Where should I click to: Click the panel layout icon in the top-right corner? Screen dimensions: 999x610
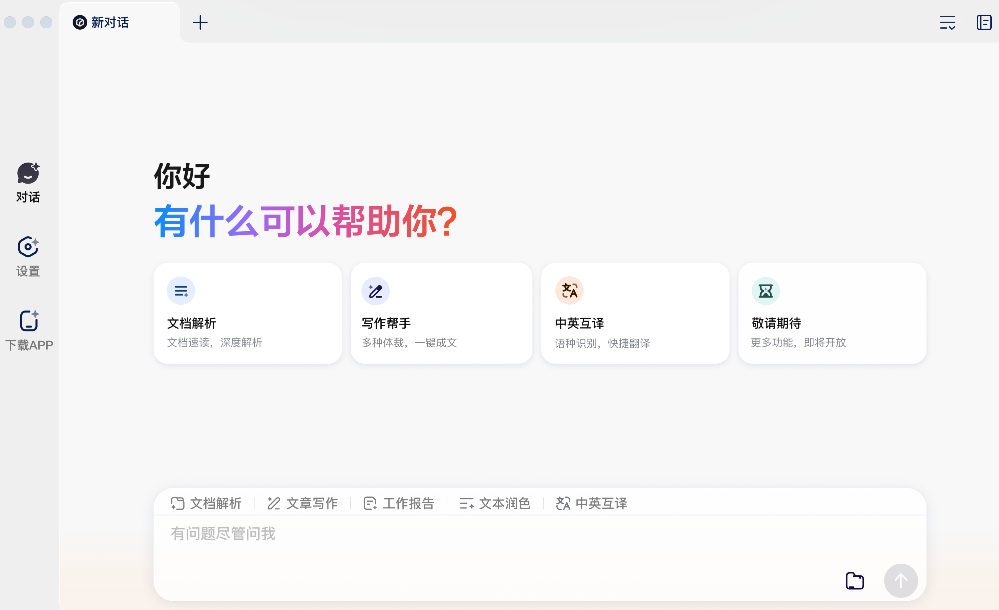[985, 22]
